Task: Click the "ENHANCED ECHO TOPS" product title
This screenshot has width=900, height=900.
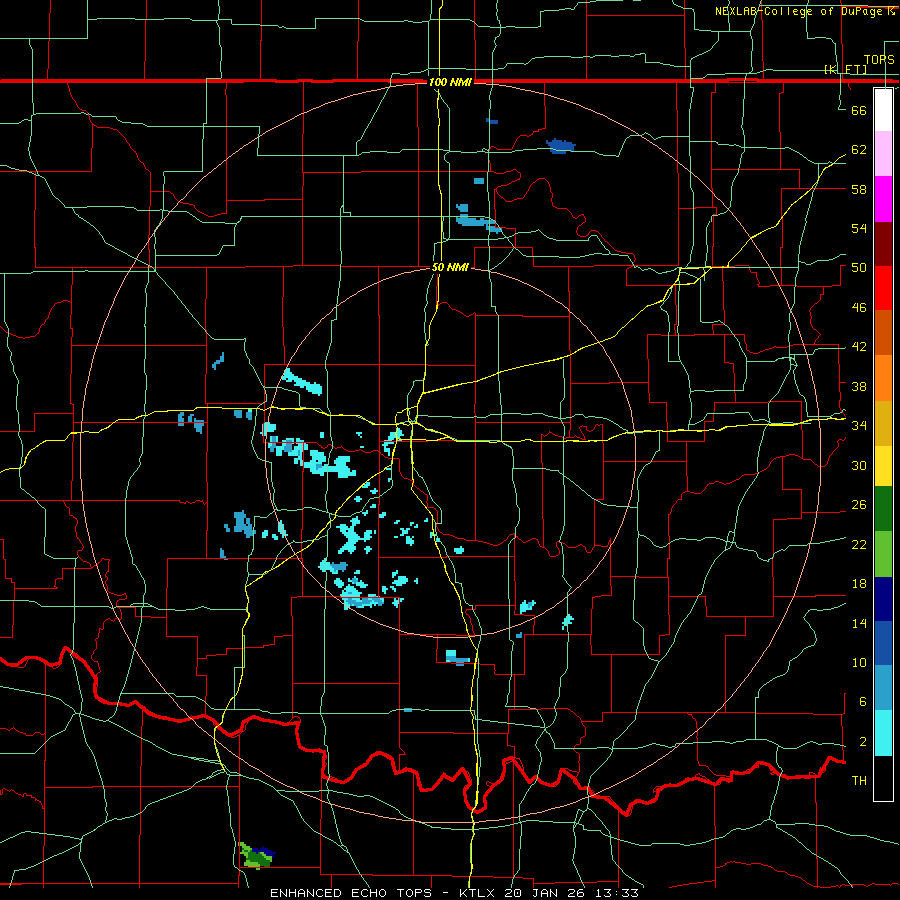Action: (x=351, y=893)
